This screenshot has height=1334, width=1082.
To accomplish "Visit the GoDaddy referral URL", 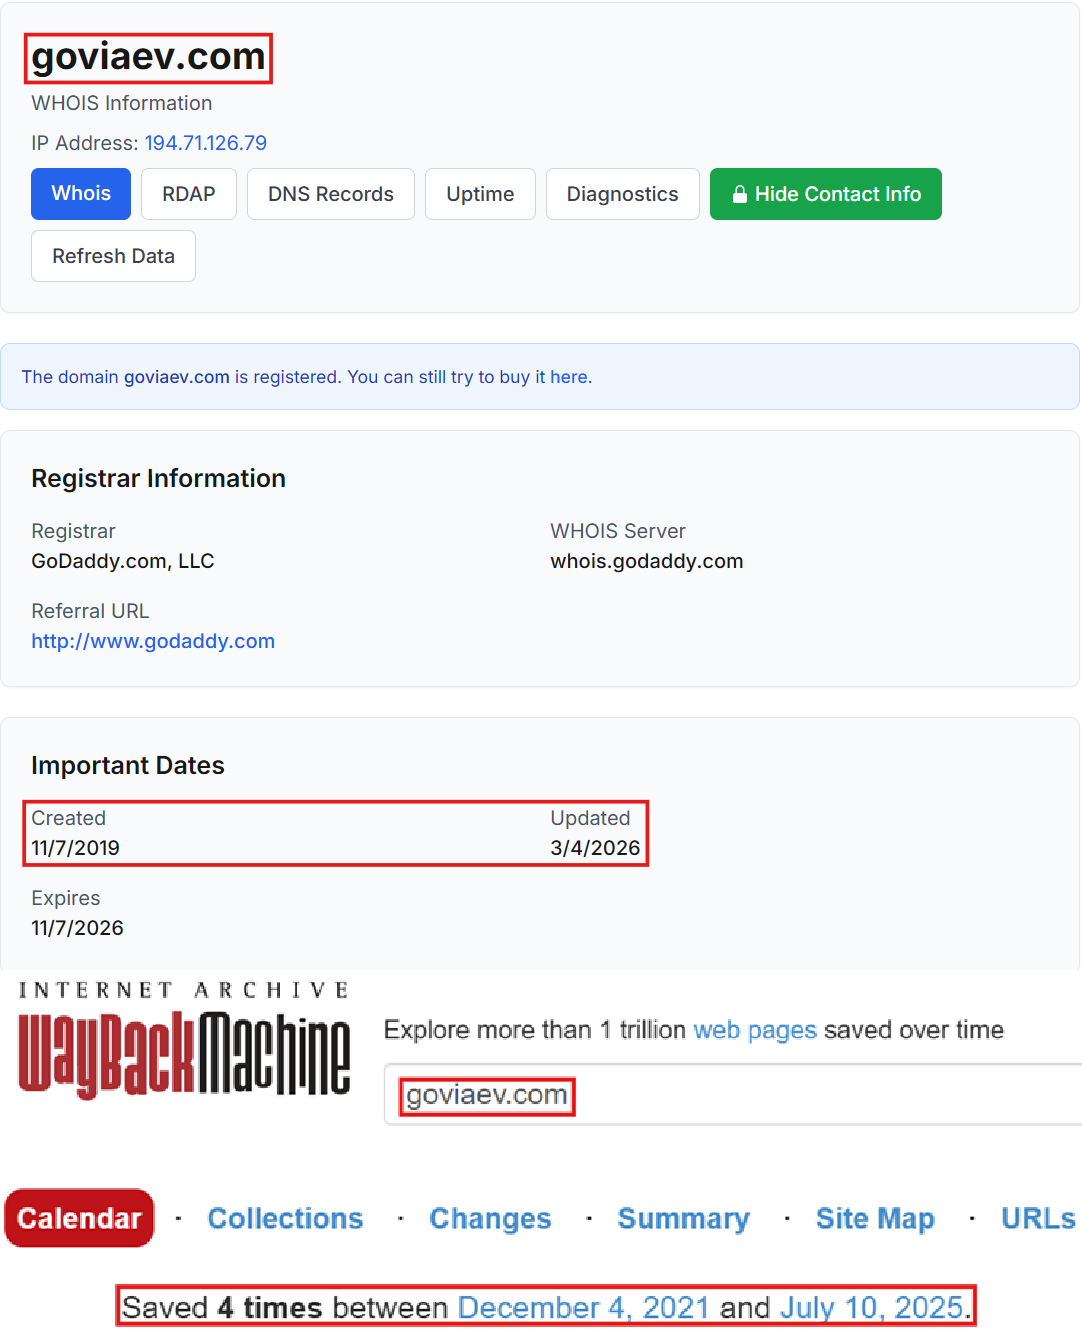I will [x=153, y=641].
